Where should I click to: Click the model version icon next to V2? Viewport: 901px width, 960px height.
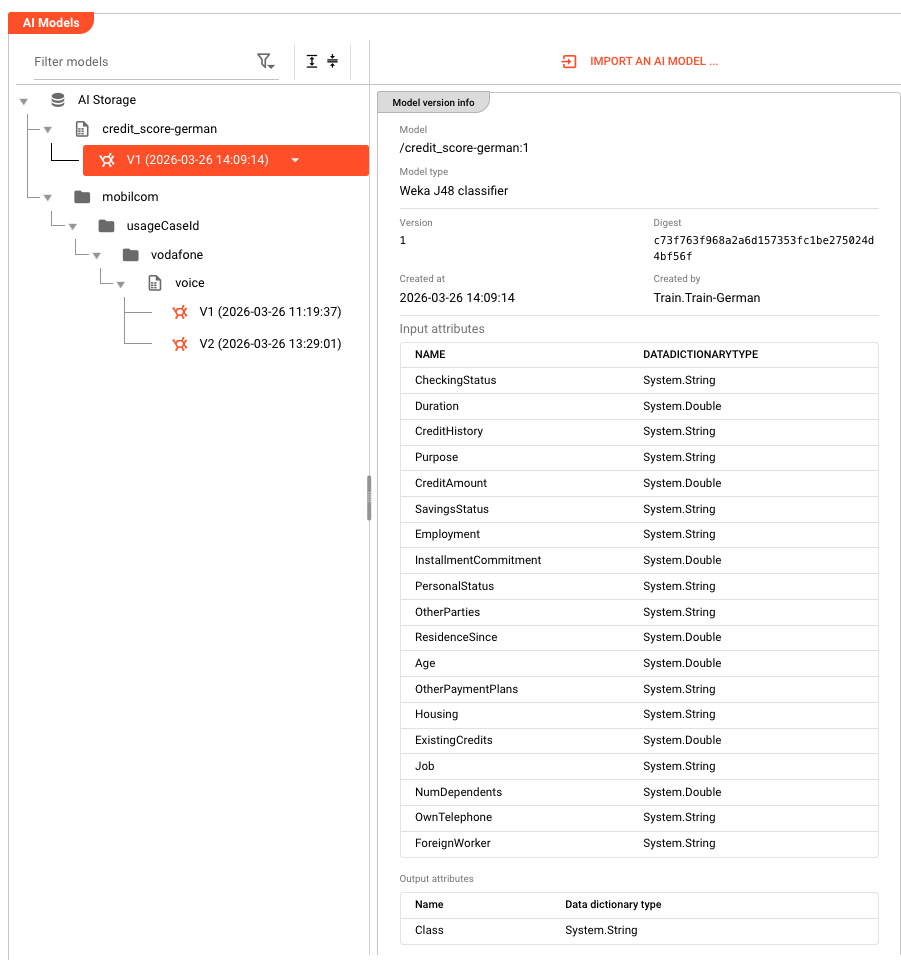click(x=180, y=343)
